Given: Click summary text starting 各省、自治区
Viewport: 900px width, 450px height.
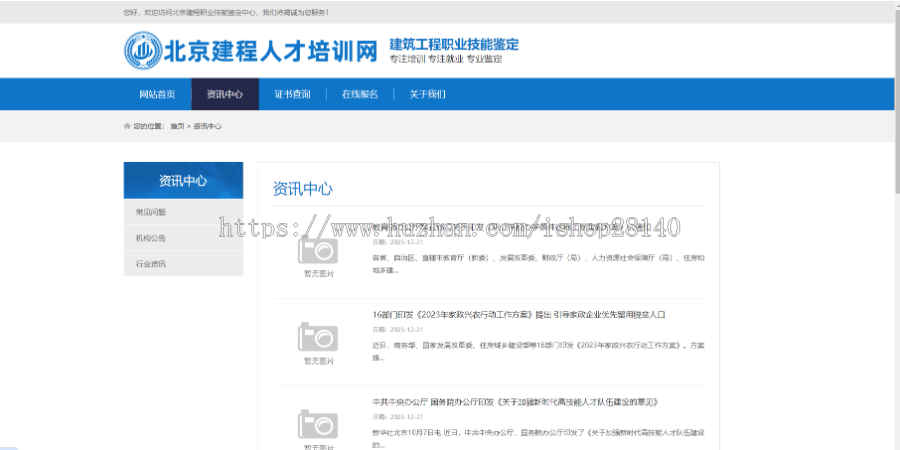Looking at the screenshot, I should pyautogui.click(x=538, y=264).
